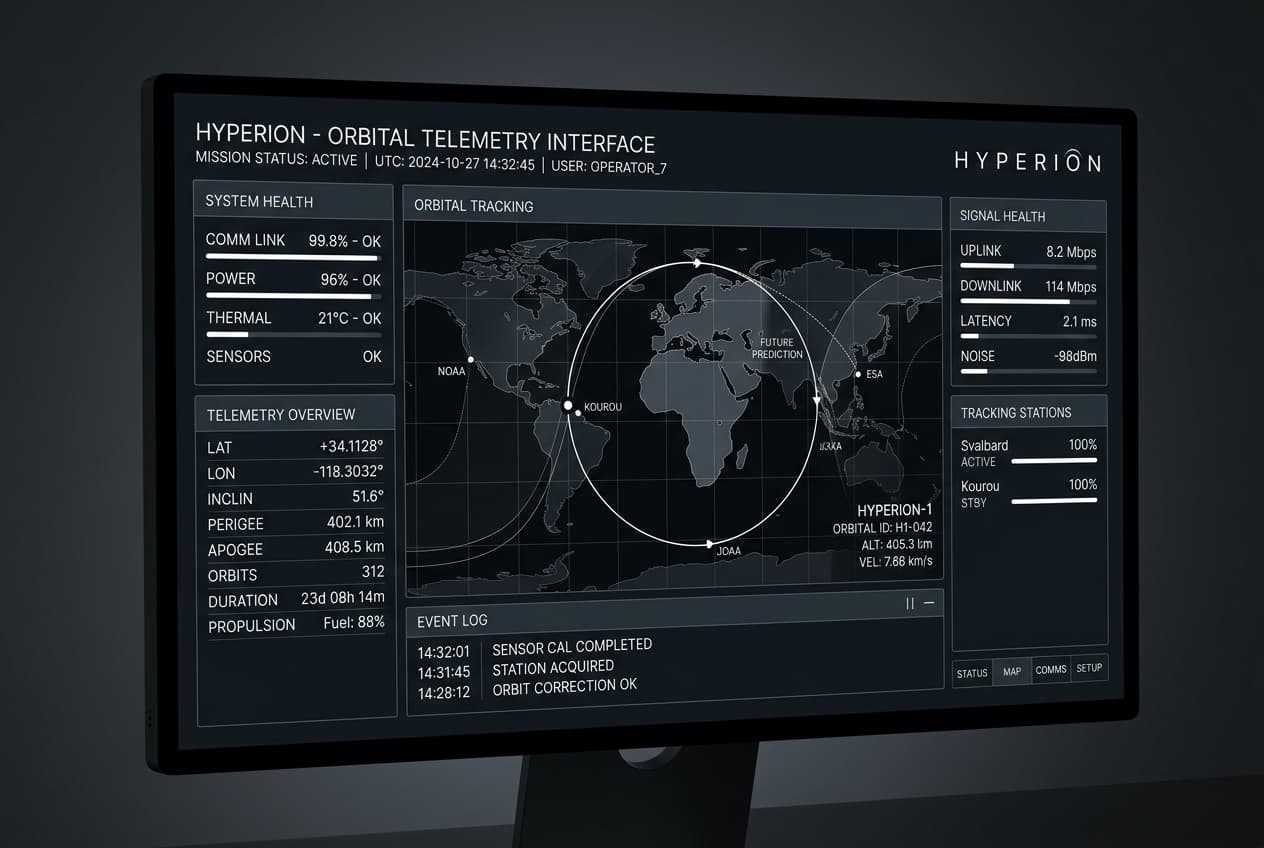Click the 14:28:12 timestamp in event log
This screenshot has height=848, width=1264.
[444, 692]
